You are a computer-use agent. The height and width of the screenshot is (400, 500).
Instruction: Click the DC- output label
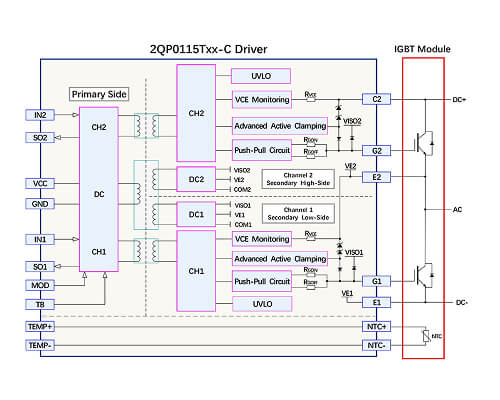tap(462, 303)
